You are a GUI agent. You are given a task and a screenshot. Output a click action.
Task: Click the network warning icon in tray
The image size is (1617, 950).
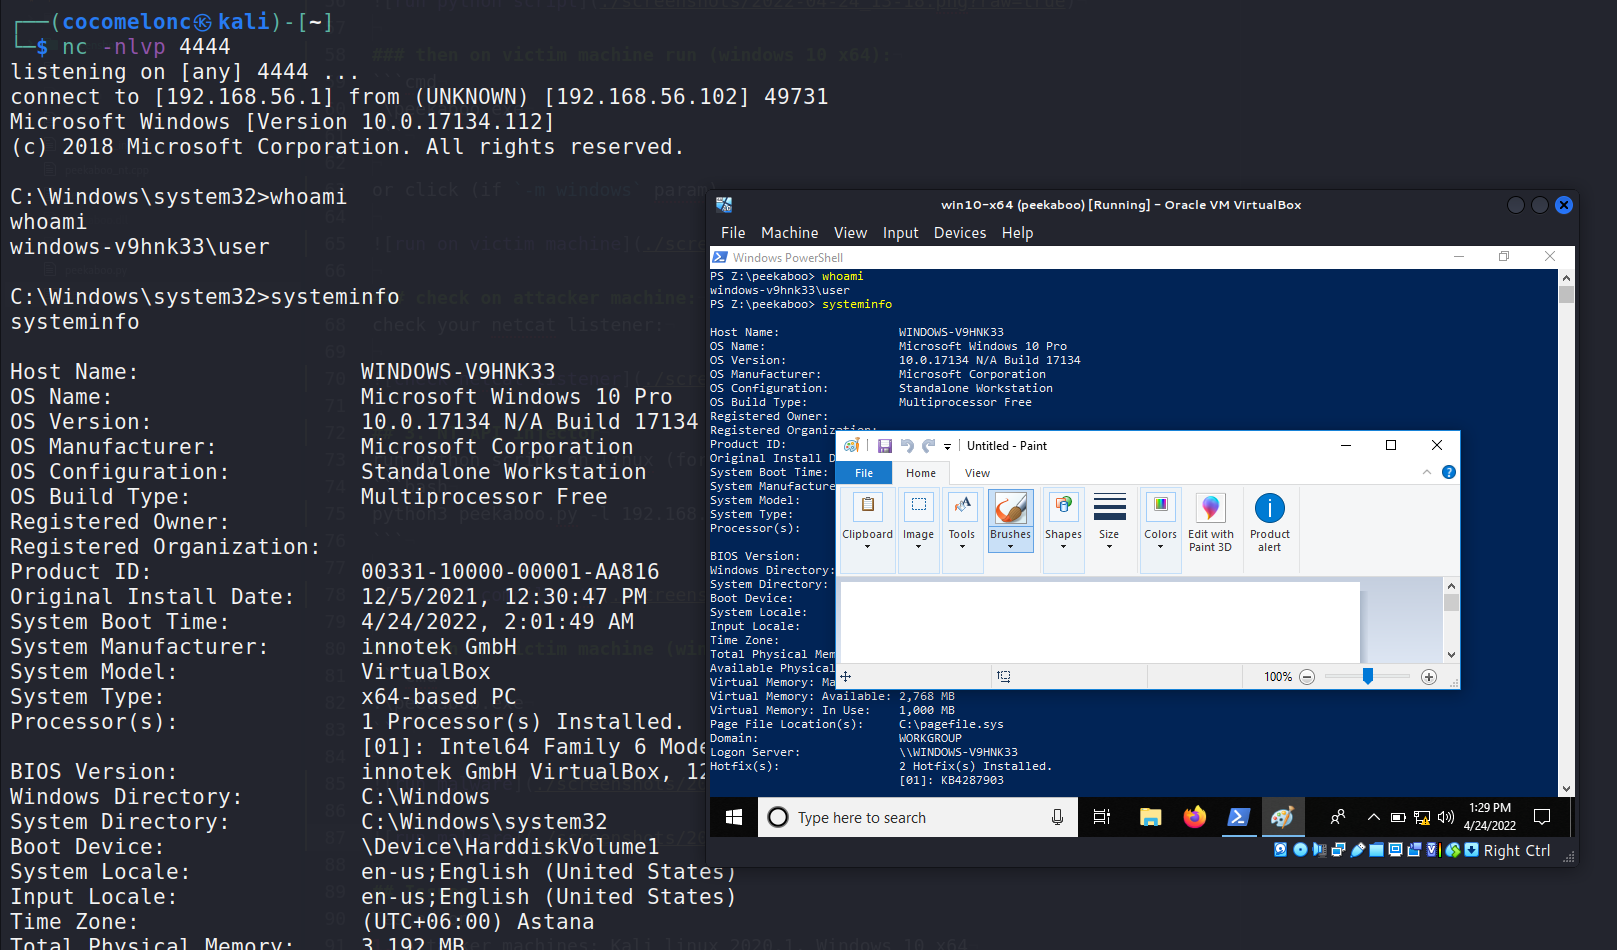[x=1422, y=817]
